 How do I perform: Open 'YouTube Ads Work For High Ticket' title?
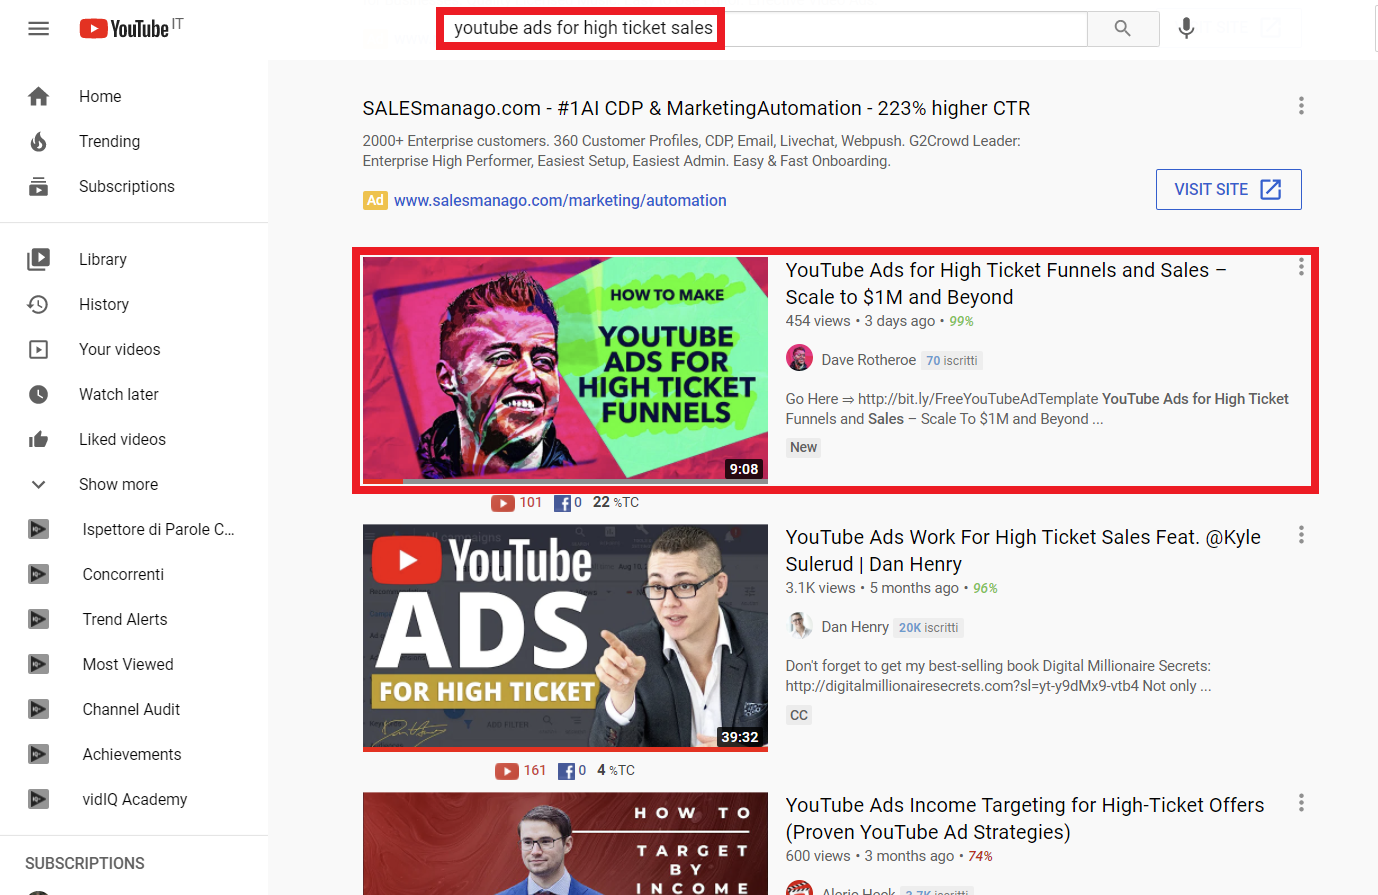(1023, 550)
